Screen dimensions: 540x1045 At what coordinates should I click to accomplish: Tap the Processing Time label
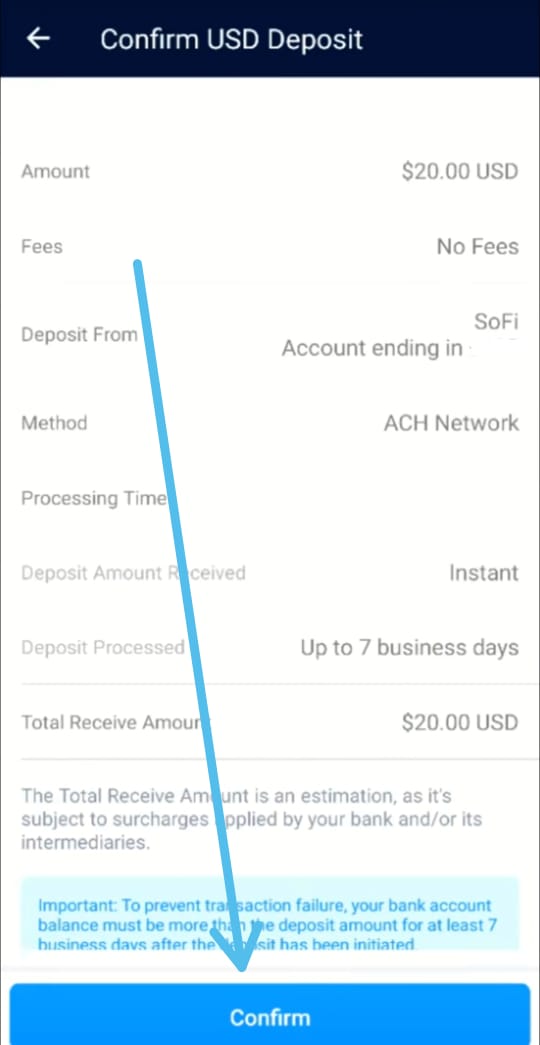pyautogui.click(x=93, y=498)
